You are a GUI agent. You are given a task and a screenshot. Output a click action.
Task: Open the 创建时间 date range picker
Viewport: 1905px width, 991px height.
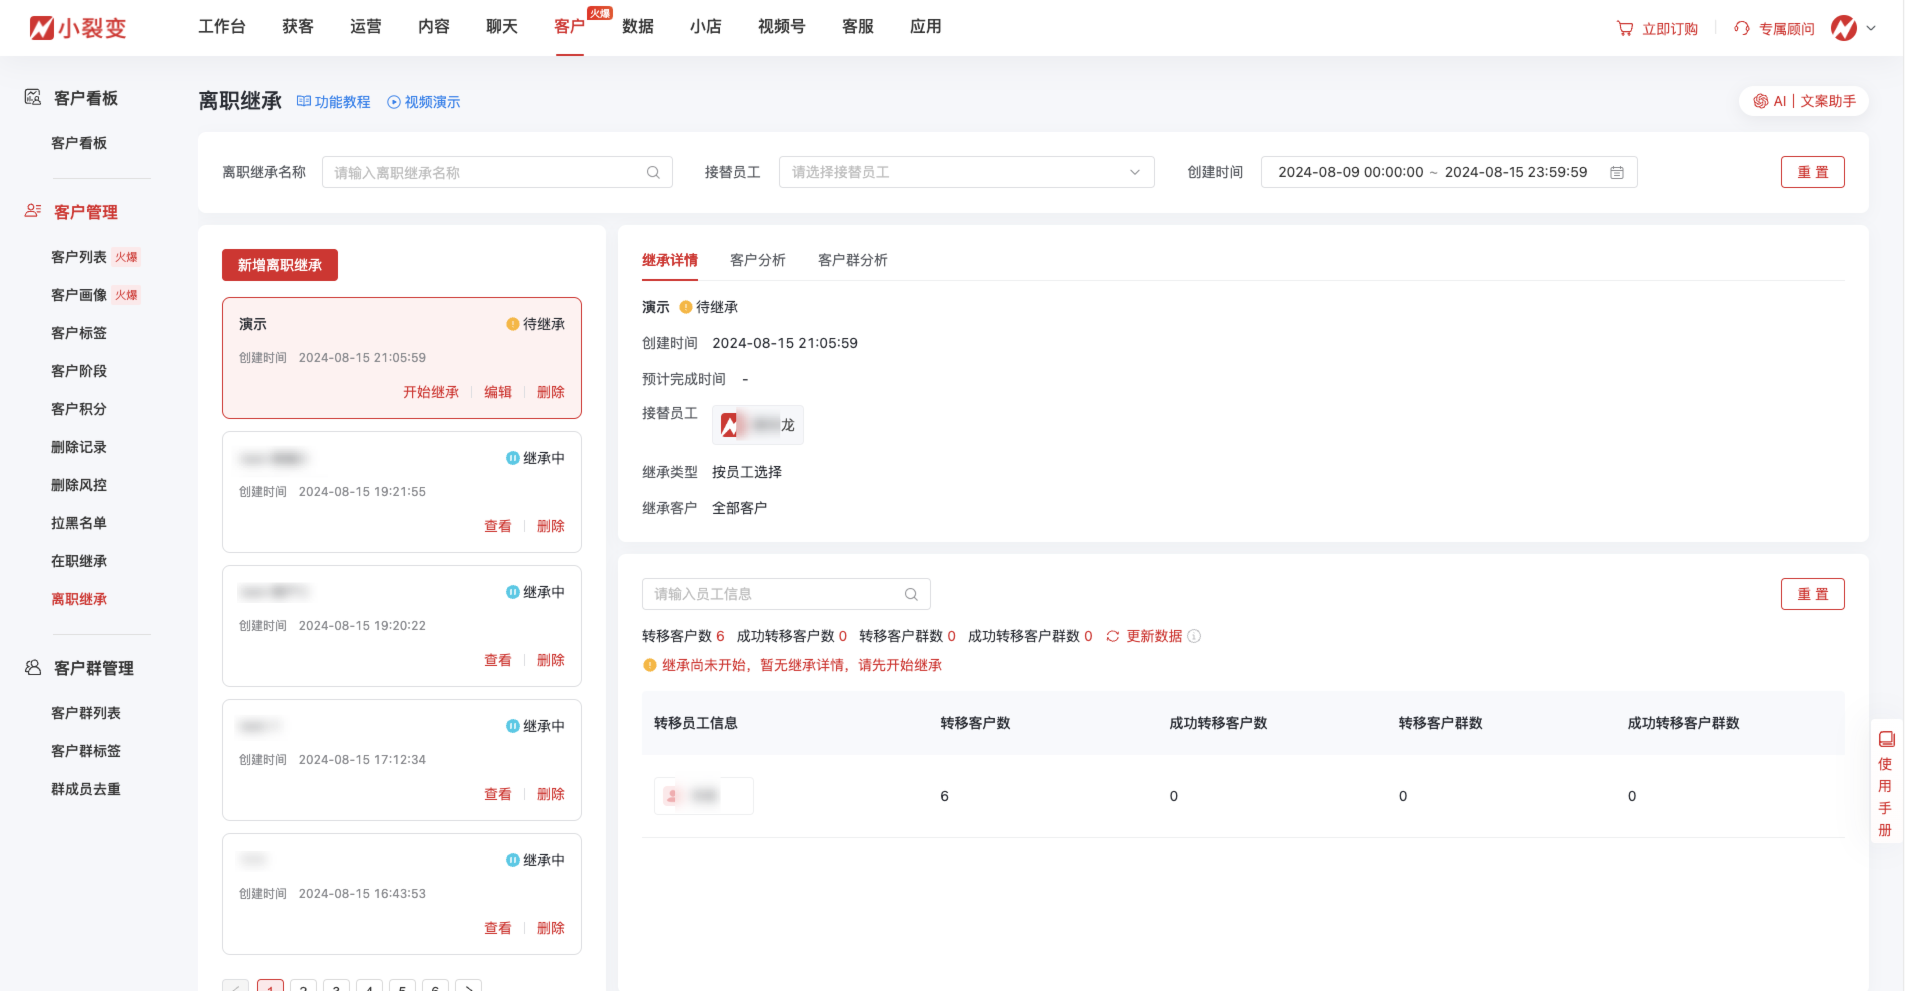pyautogui.click(x=1449, y=172)
